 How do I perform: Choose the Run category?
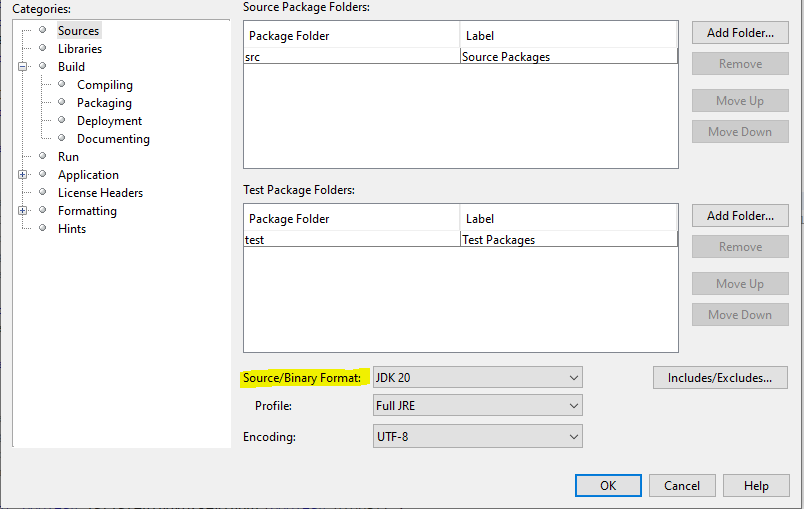pyautogui.click(x=68, y=157)
